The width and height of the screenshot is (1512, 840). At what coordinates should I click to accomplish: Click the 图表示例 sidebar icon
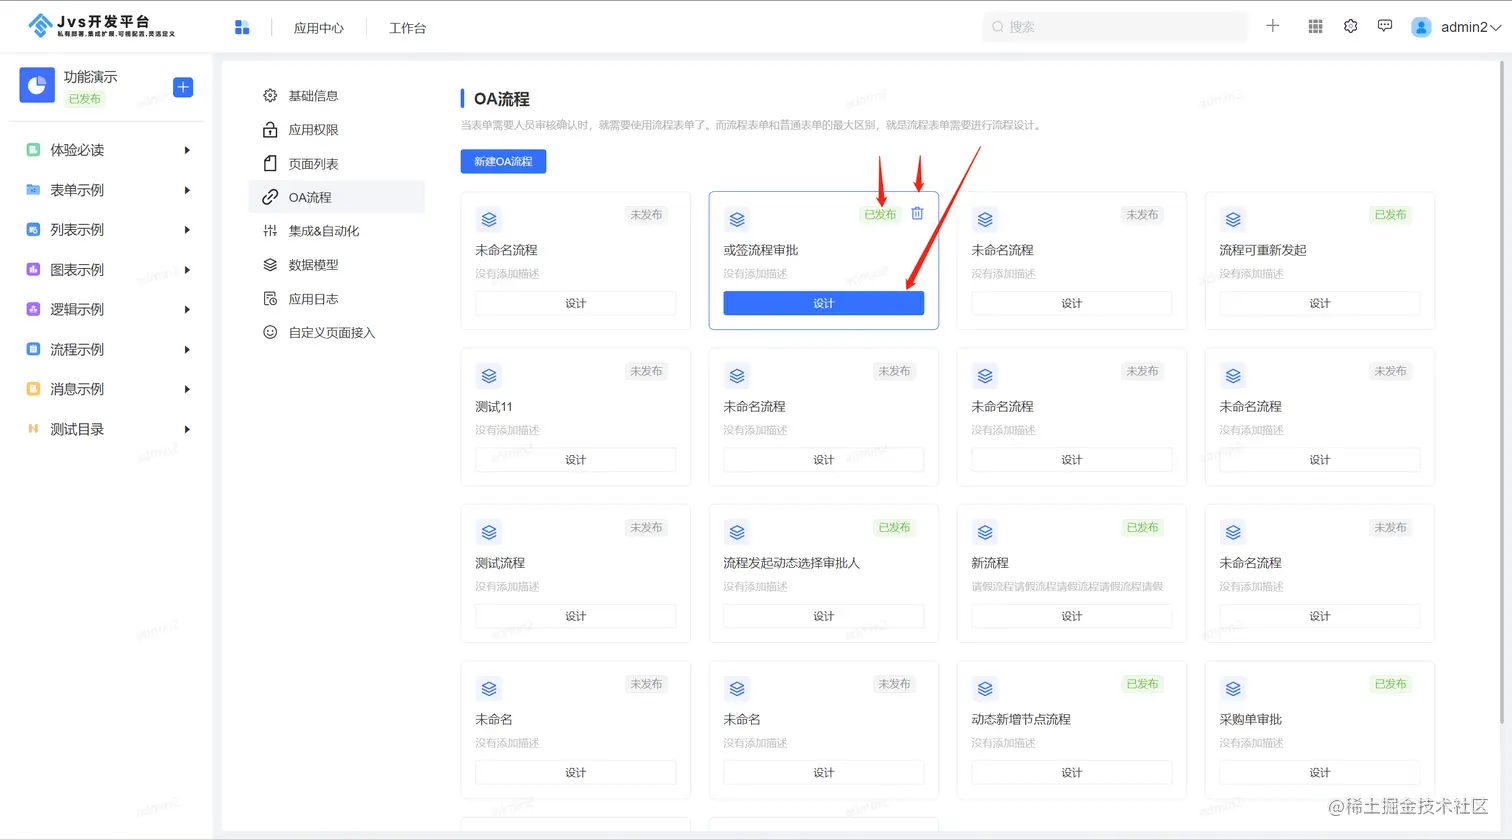(x=33, y=270)
